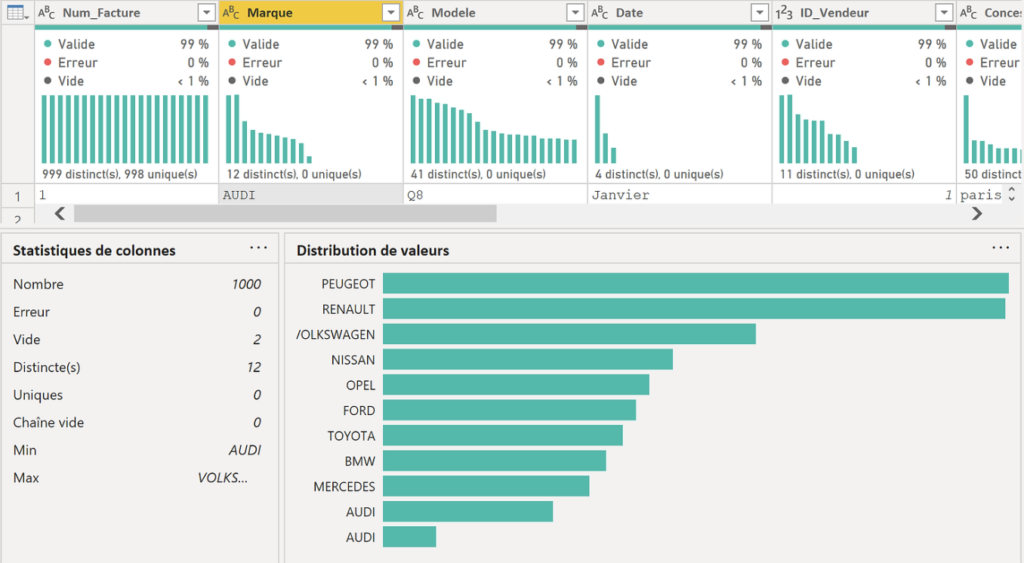Screen dimensions: 1024x563
Task: Change data type via Marque ABC icon
Action: point(231,12)
